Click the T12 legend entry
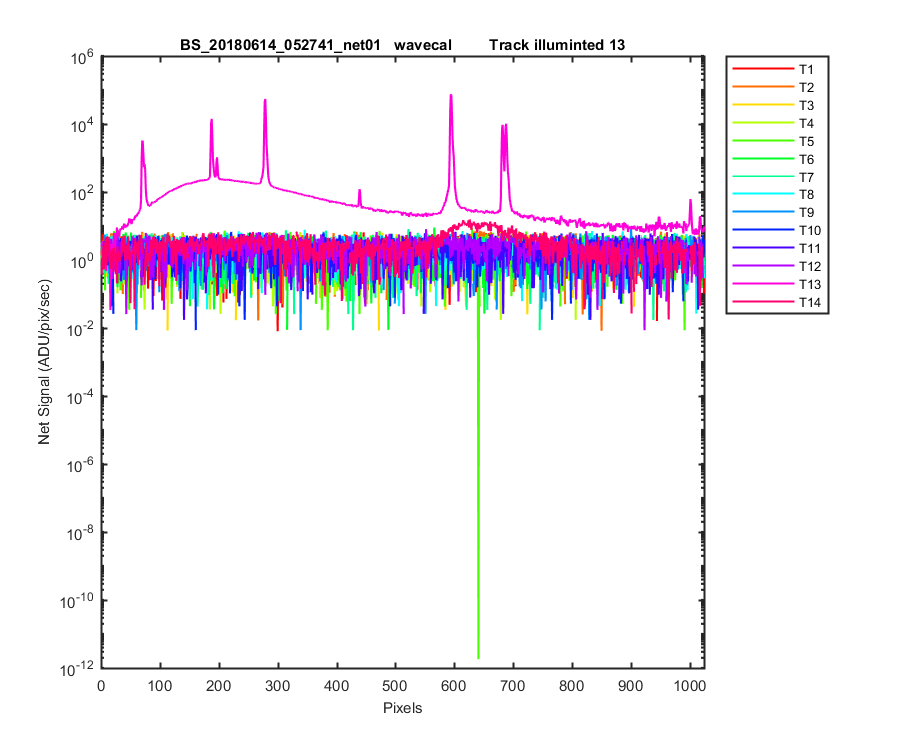Viewport: 900px width, 750px height. click(777, 266)
